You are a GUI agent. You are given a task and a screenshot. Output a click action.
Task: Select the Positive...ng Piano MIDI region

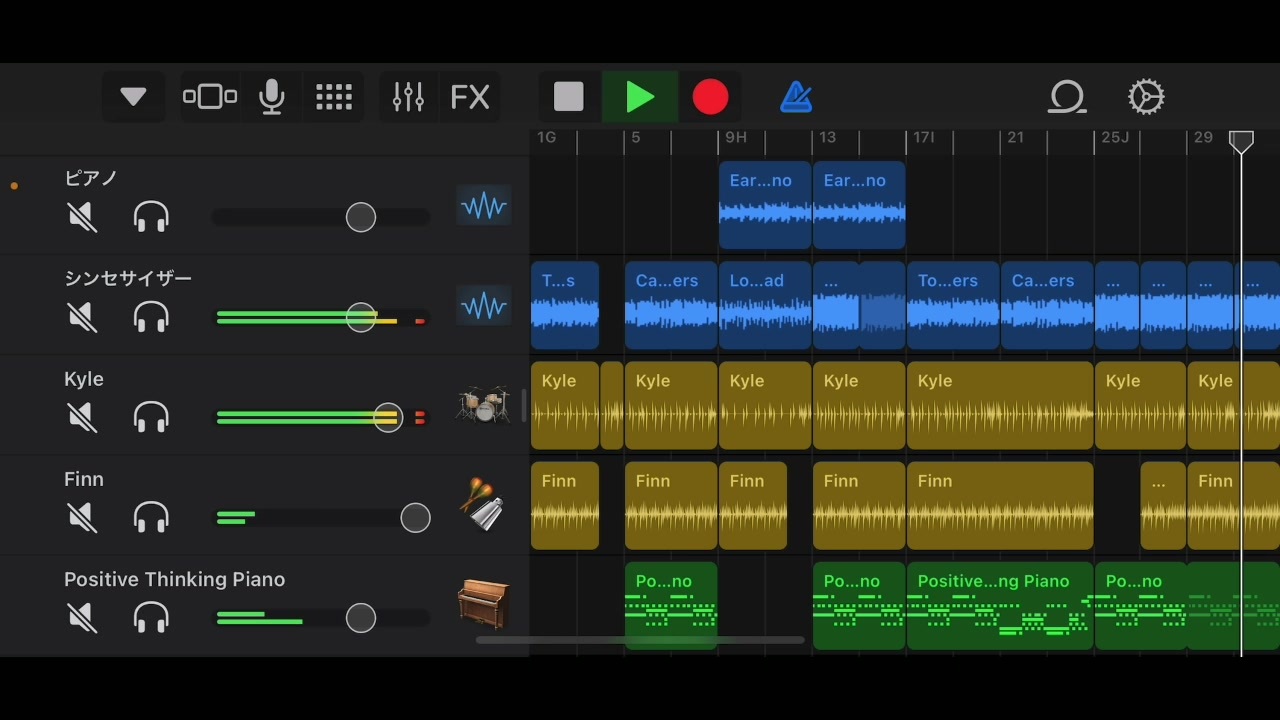[1000, 606]
